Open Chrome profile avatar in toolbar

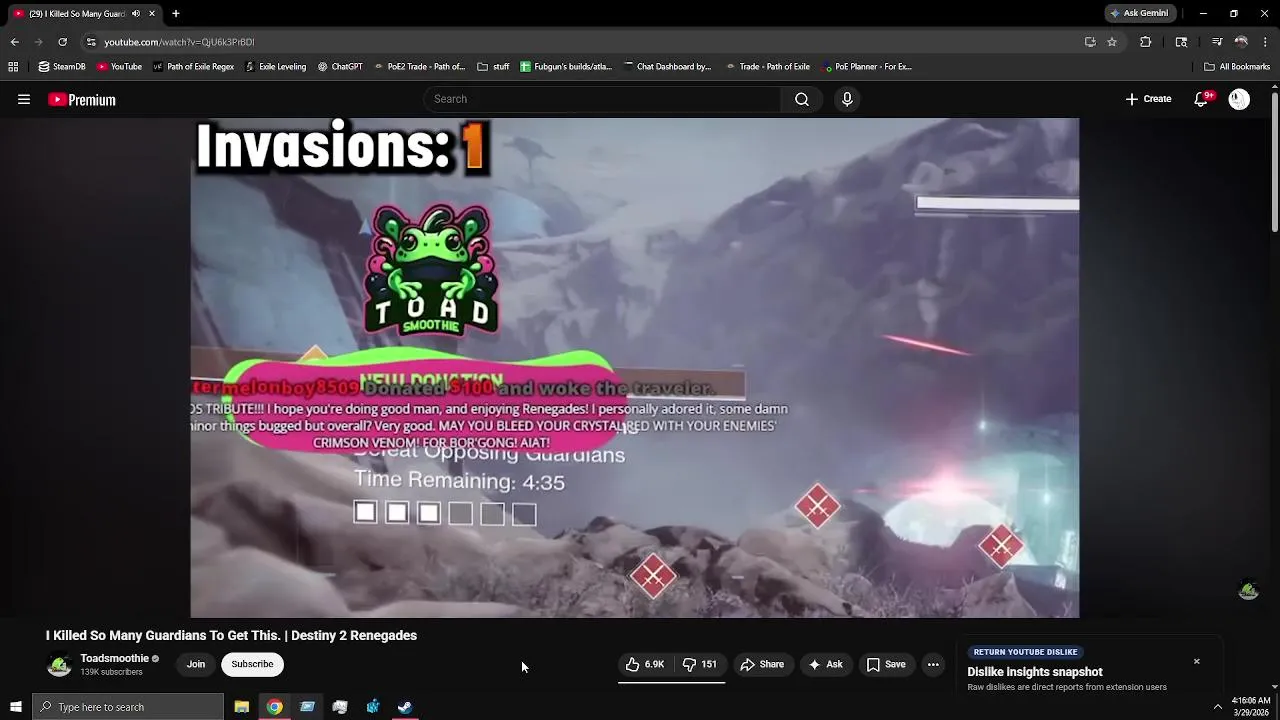coord(1241,42)
